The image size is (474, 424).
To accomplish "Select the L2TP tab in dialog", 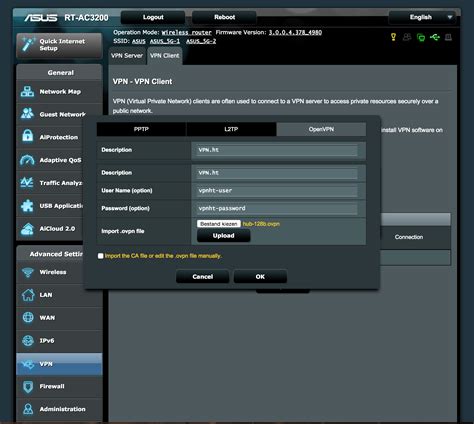I will [231, 129].
